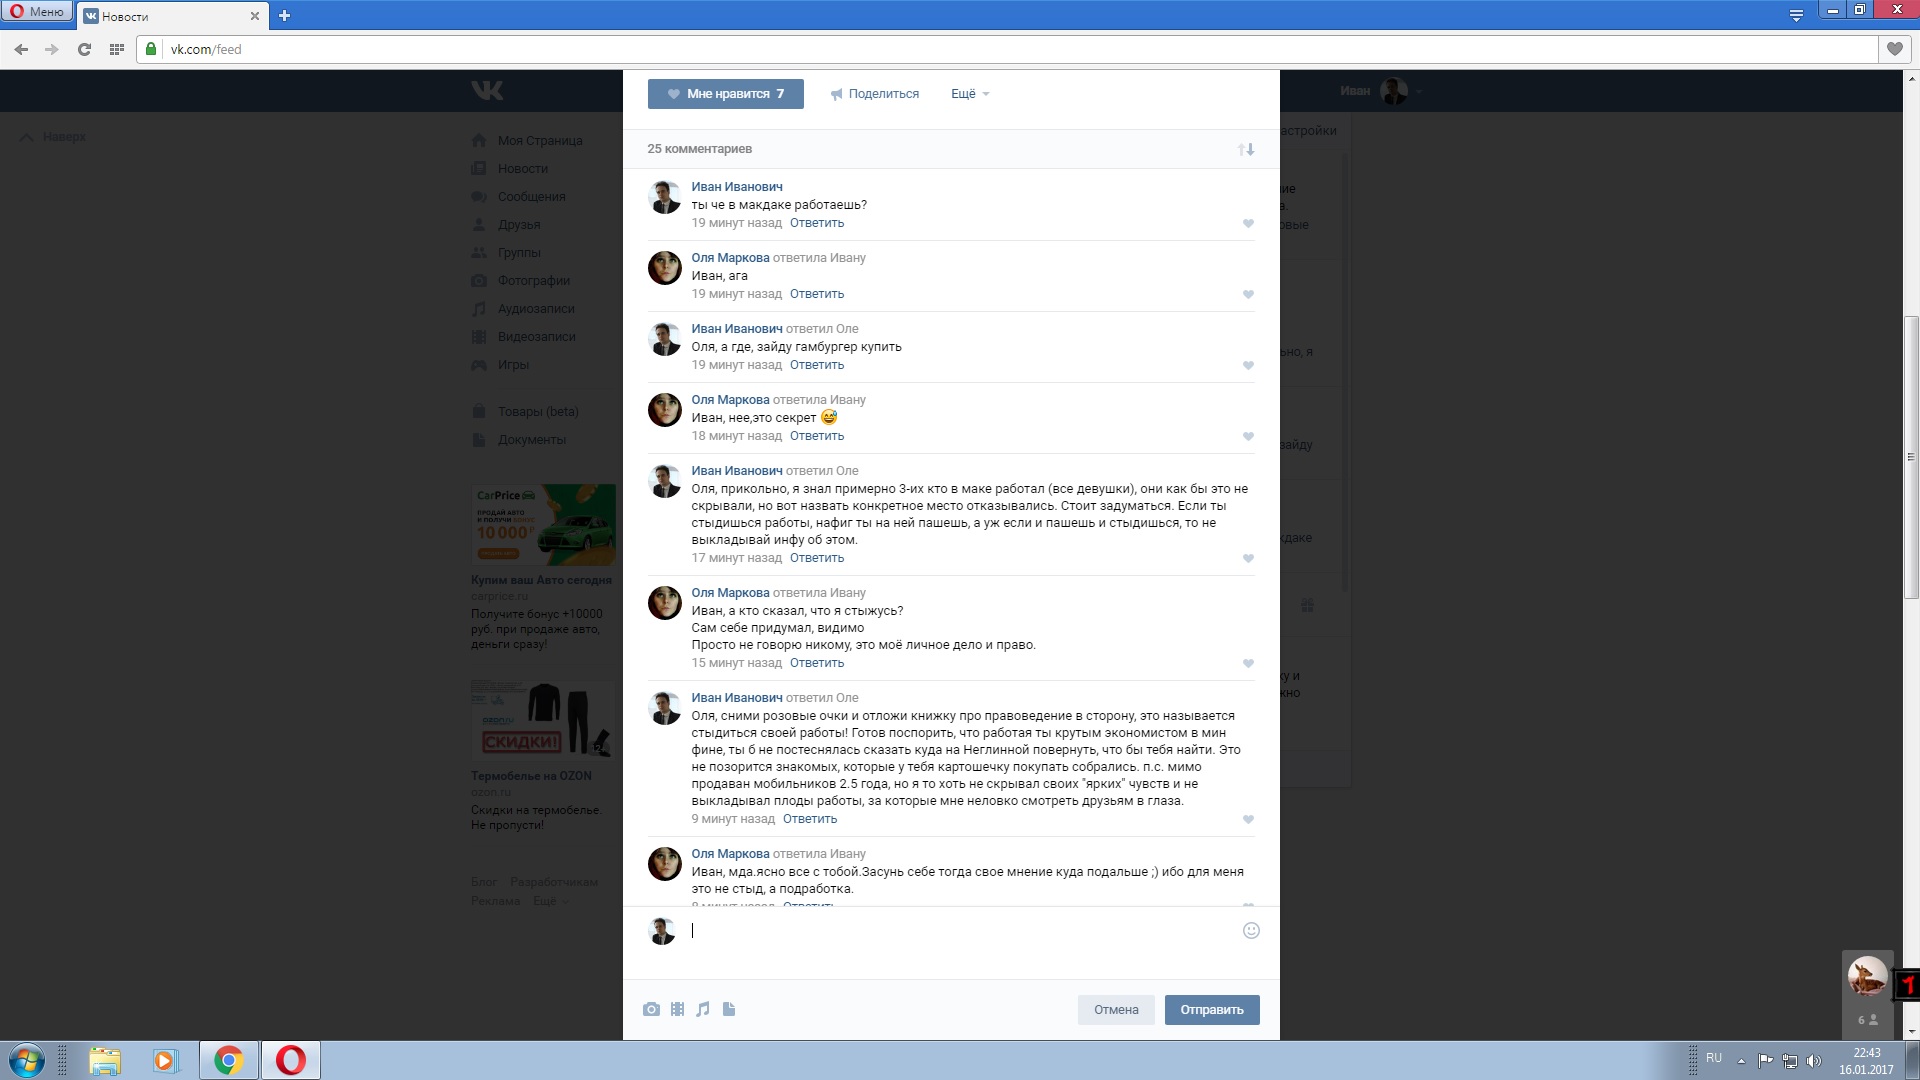This screenshot has width=1920, height=1080.
Task: Open the emoji smiley picker
Action: [x=1251, y=930]
